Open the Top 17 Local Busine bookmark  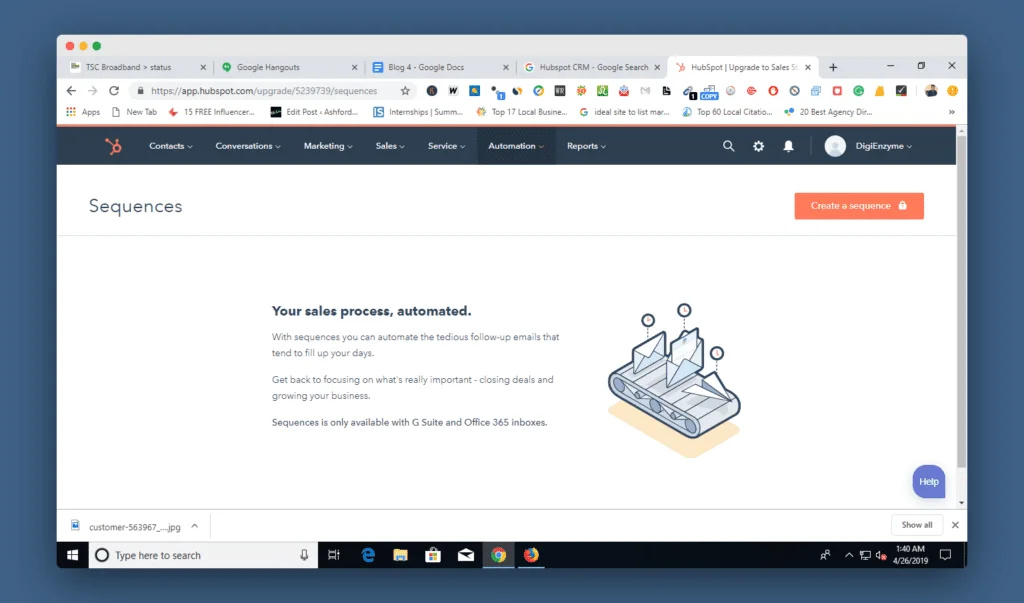pyautogui.click(x=522, y=112)
